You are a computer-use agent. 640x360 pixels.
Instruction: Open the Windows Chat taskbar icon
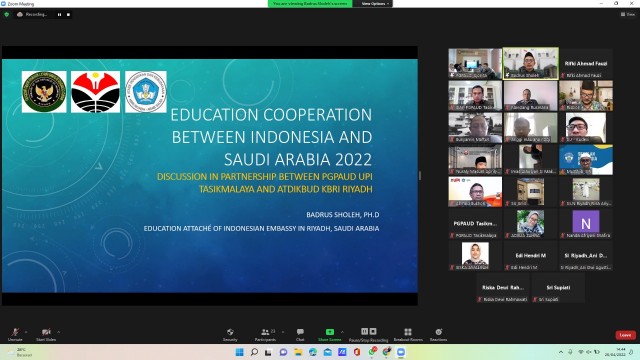click(283, 352)
